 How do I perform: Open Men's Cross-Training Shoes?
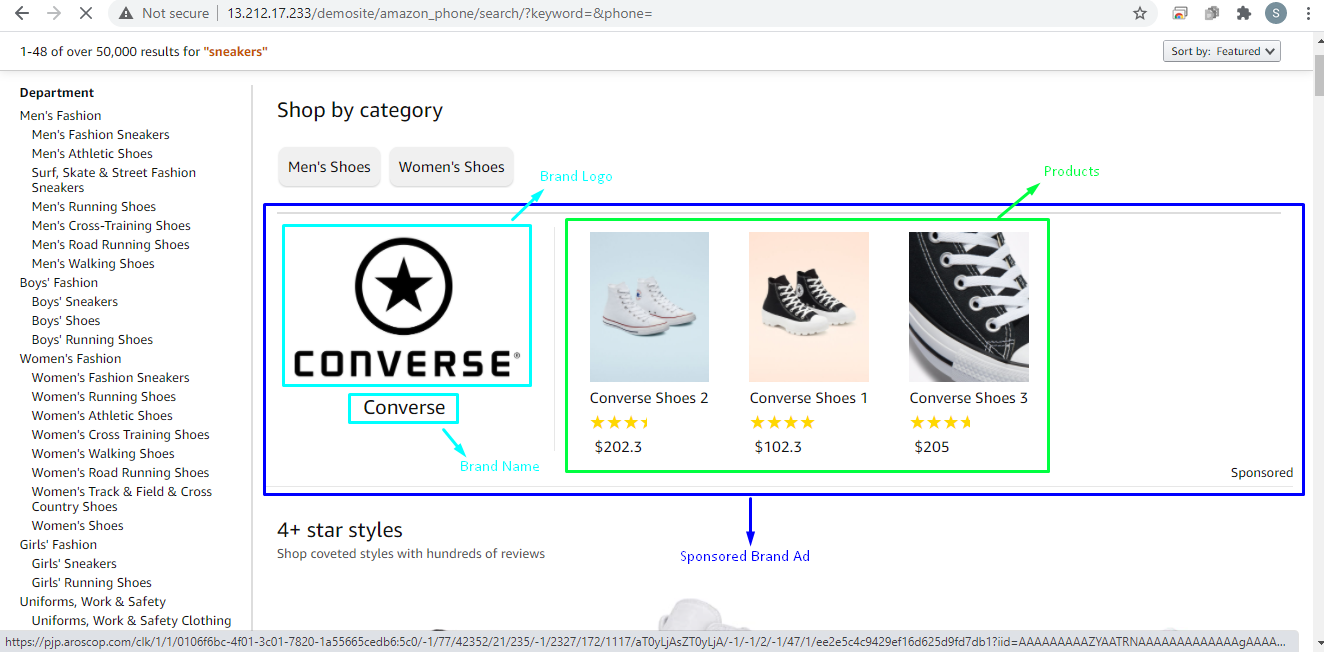tap(111, 226)
